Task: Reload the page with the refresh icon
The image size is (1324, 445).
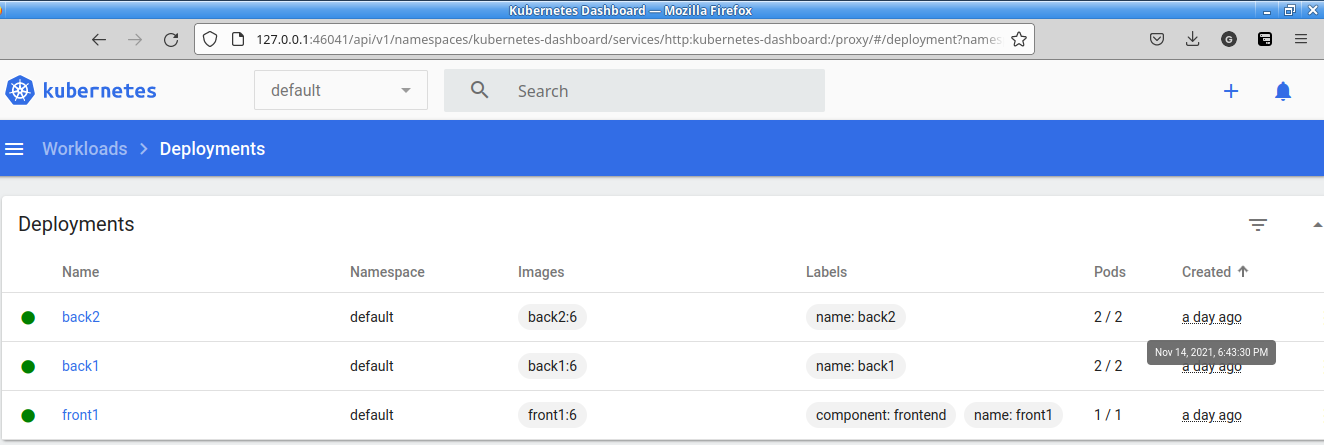Action: click(x=171, y=40)
